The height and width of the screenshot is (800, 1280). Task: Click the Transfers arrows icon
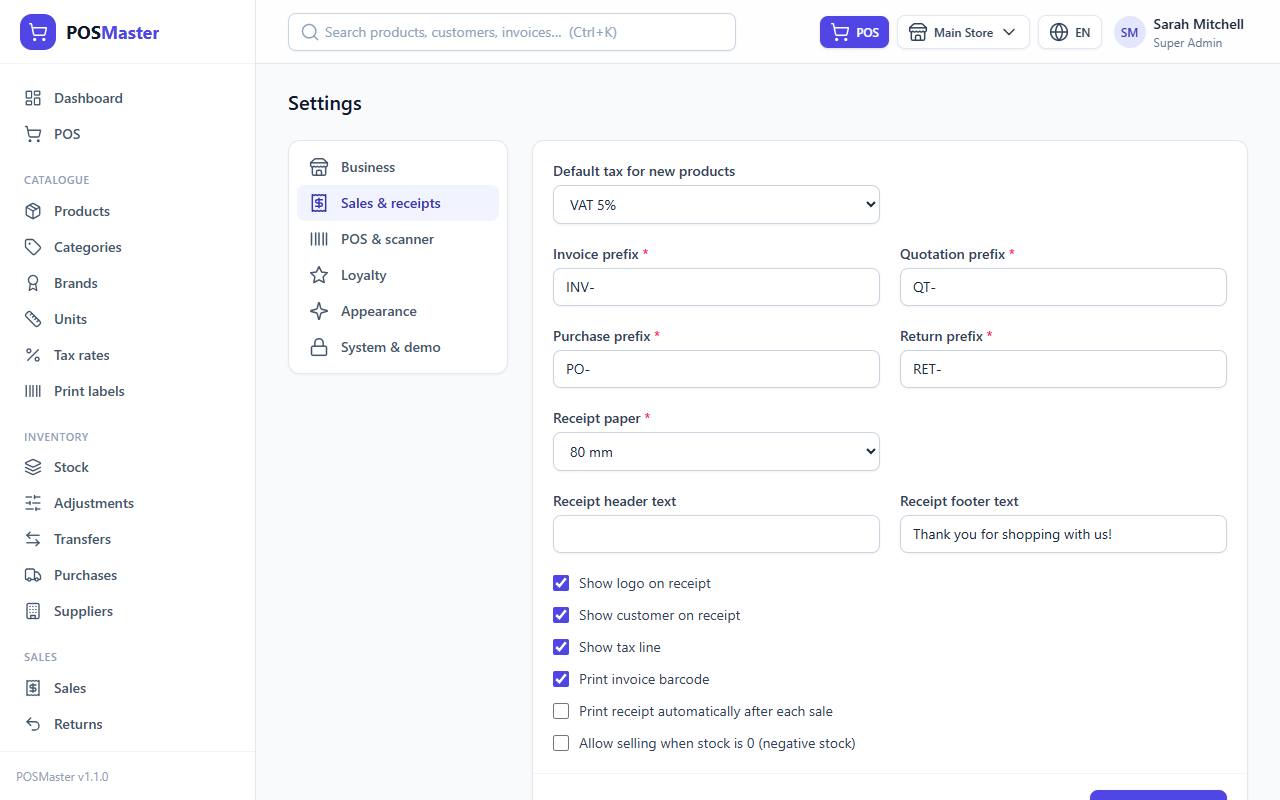click(x=33, y=539)
